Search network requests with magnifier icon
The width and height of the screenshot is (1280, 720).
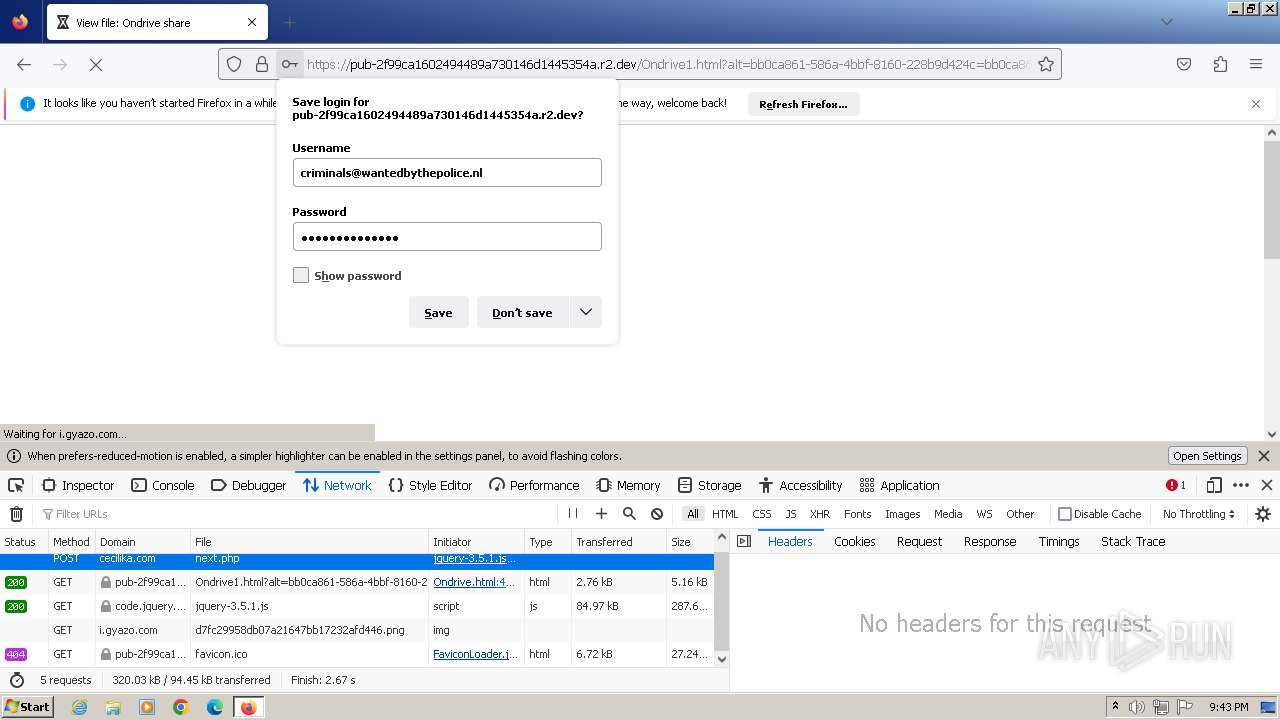tap(629, 514)
